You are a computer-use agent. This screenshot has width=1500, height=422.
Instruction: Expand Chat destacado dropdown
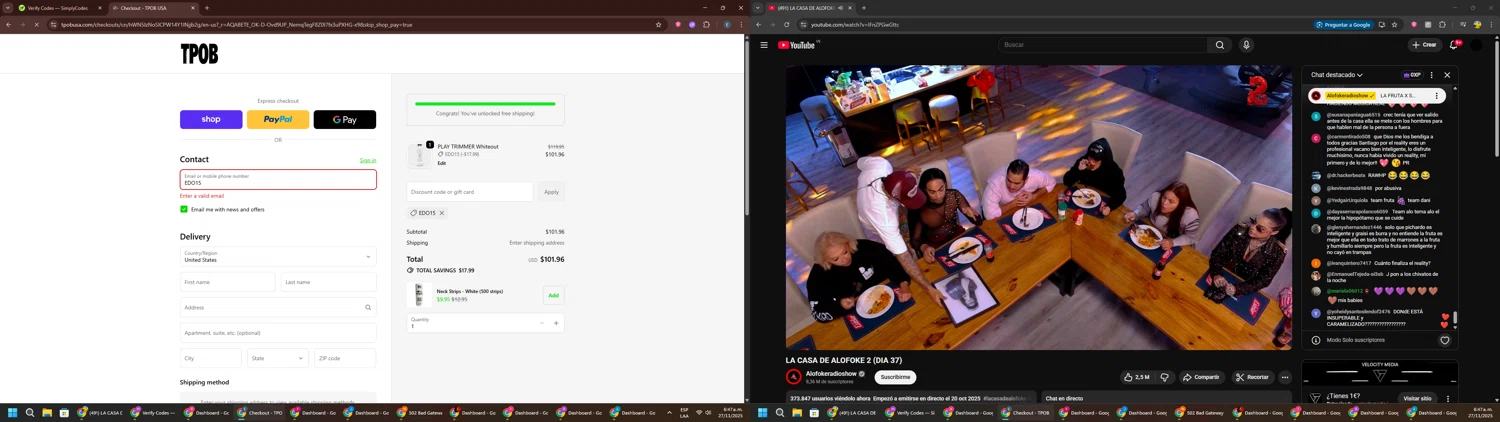tap(1337, 75)
